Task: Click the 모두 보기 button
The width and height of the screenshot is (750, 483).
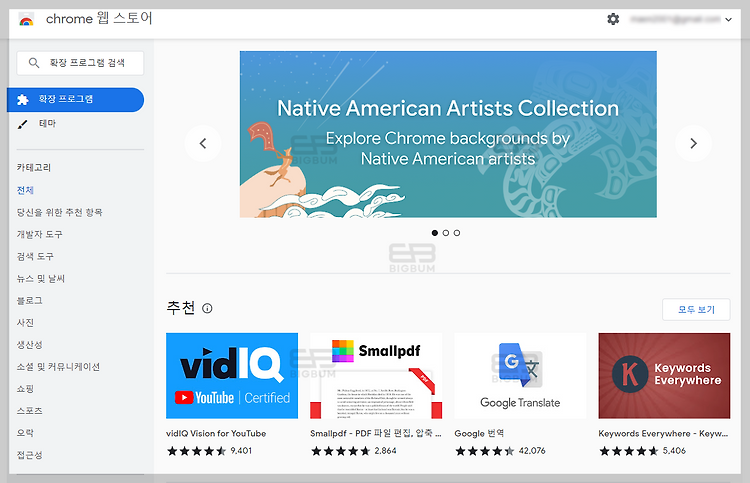Action: coord(696,309)
